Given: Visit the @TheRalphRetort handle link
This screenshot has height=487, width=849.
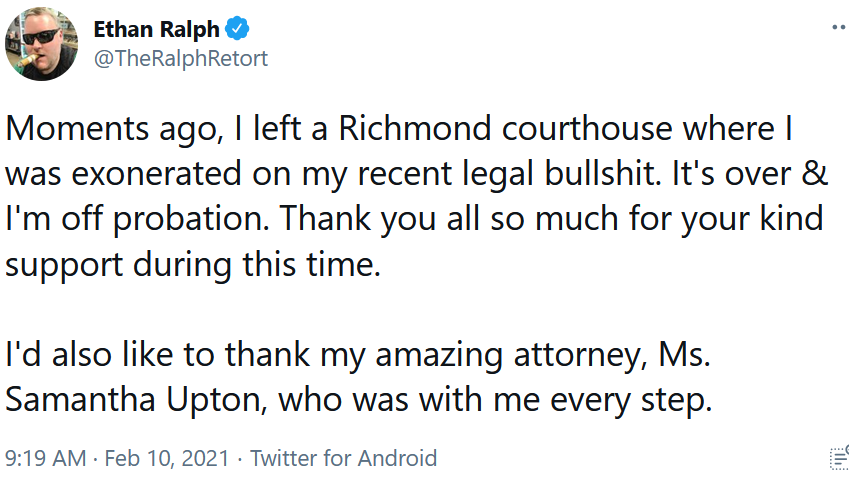Looking at the screenshot, I should (181, 59).
